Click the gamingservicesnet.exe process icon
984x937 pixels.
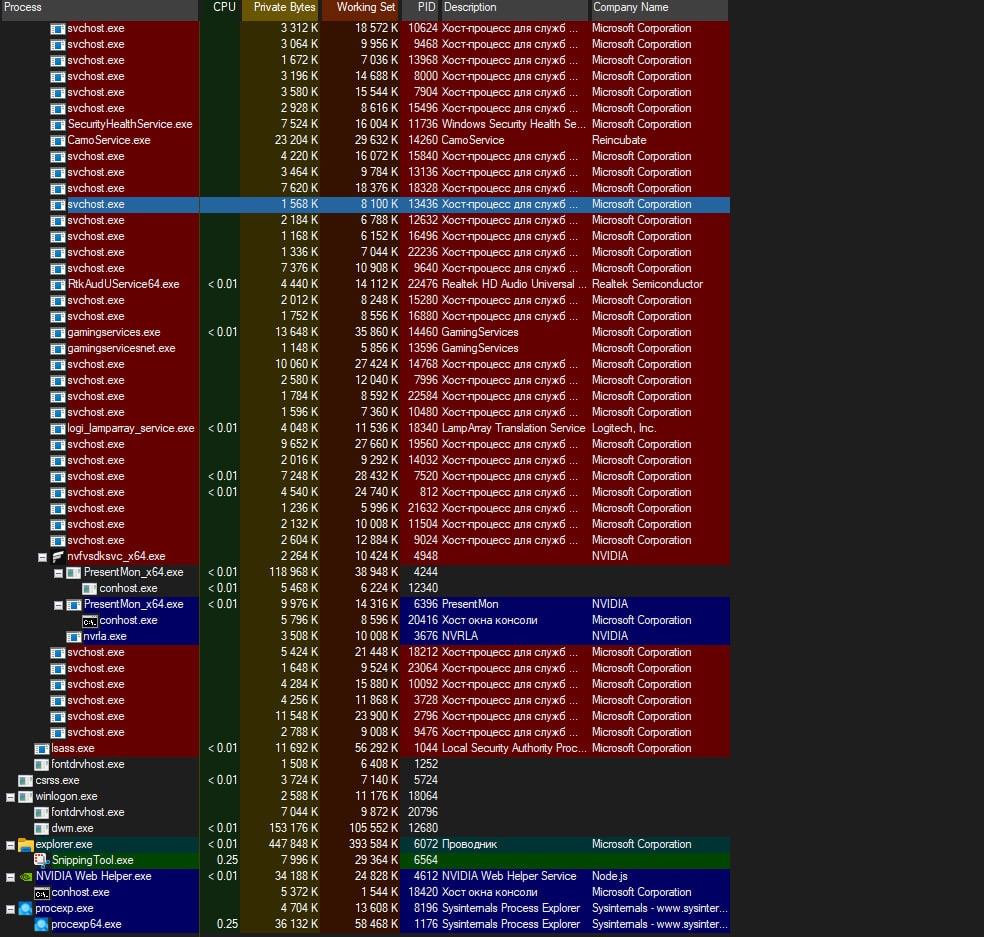click(58, 349)
